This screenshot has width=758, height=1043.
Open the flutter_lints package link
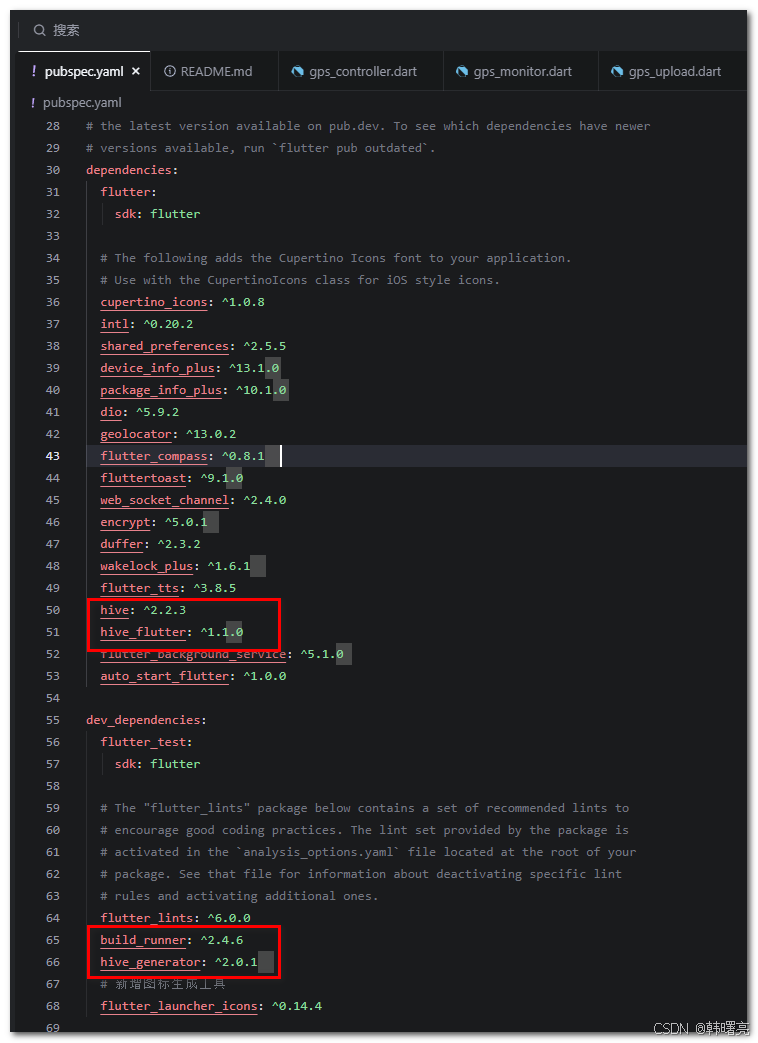pyautogui.click(x=147, y=918)
